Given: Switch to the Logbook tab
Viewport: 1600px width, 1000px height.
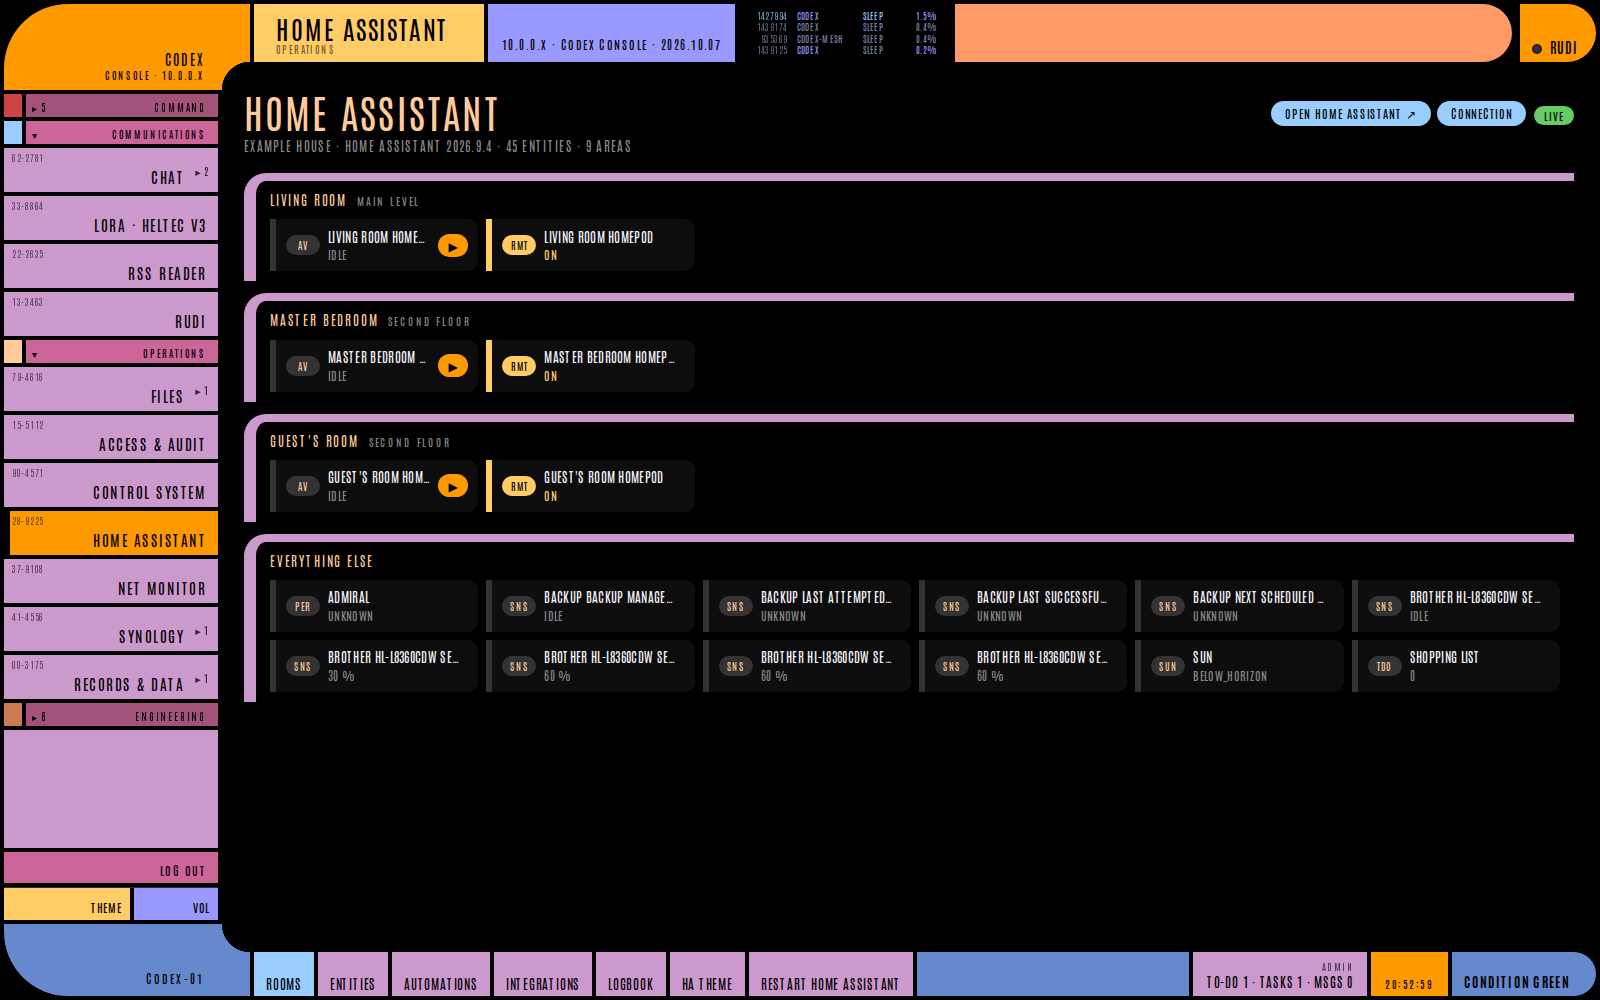Looking at the screenshot, I should pos(631,974).
